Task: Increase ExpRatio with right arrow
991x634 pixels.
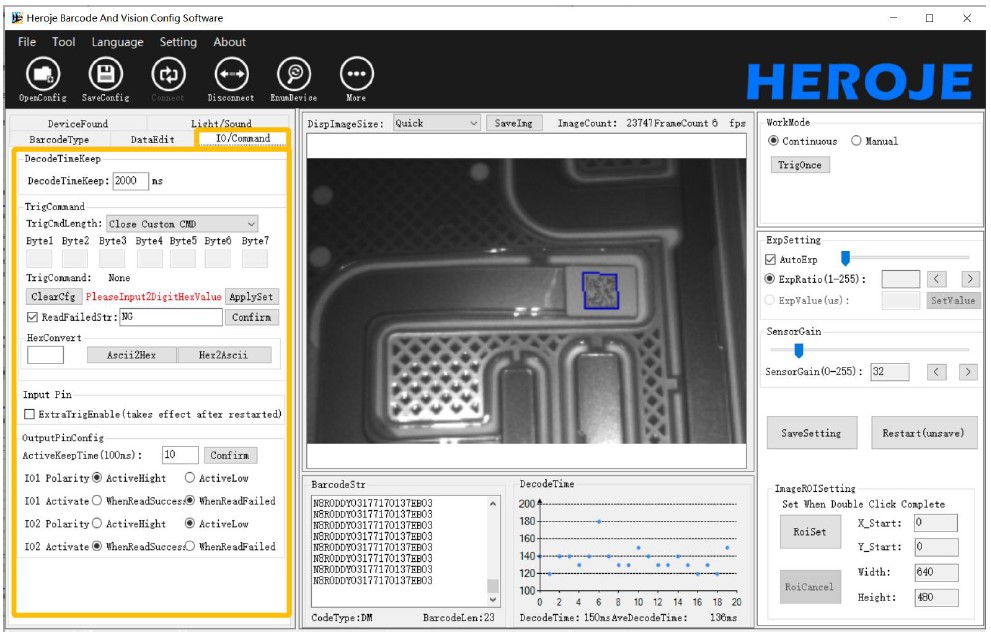Action: 970,279
